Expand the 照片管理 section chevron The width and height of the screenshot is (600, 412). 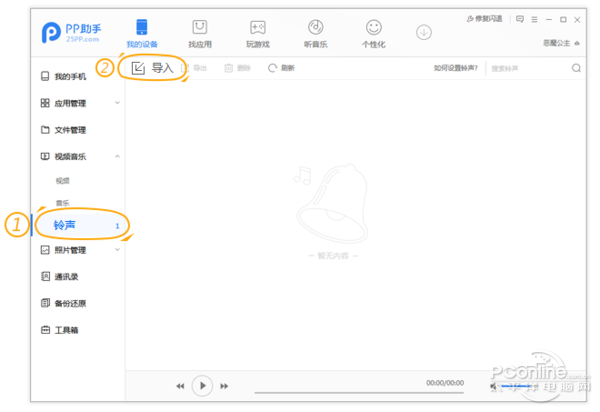(118, 250)
